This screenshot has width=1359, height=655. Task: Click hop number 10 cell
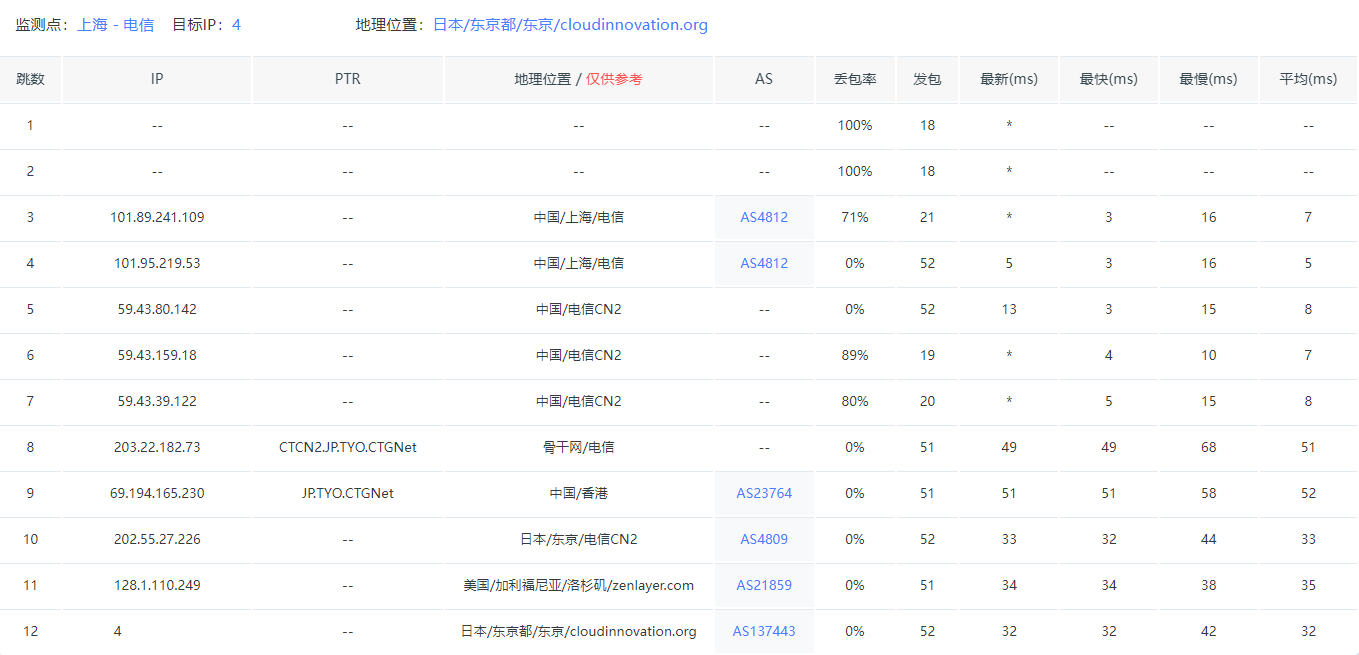[x=30, y=539]
